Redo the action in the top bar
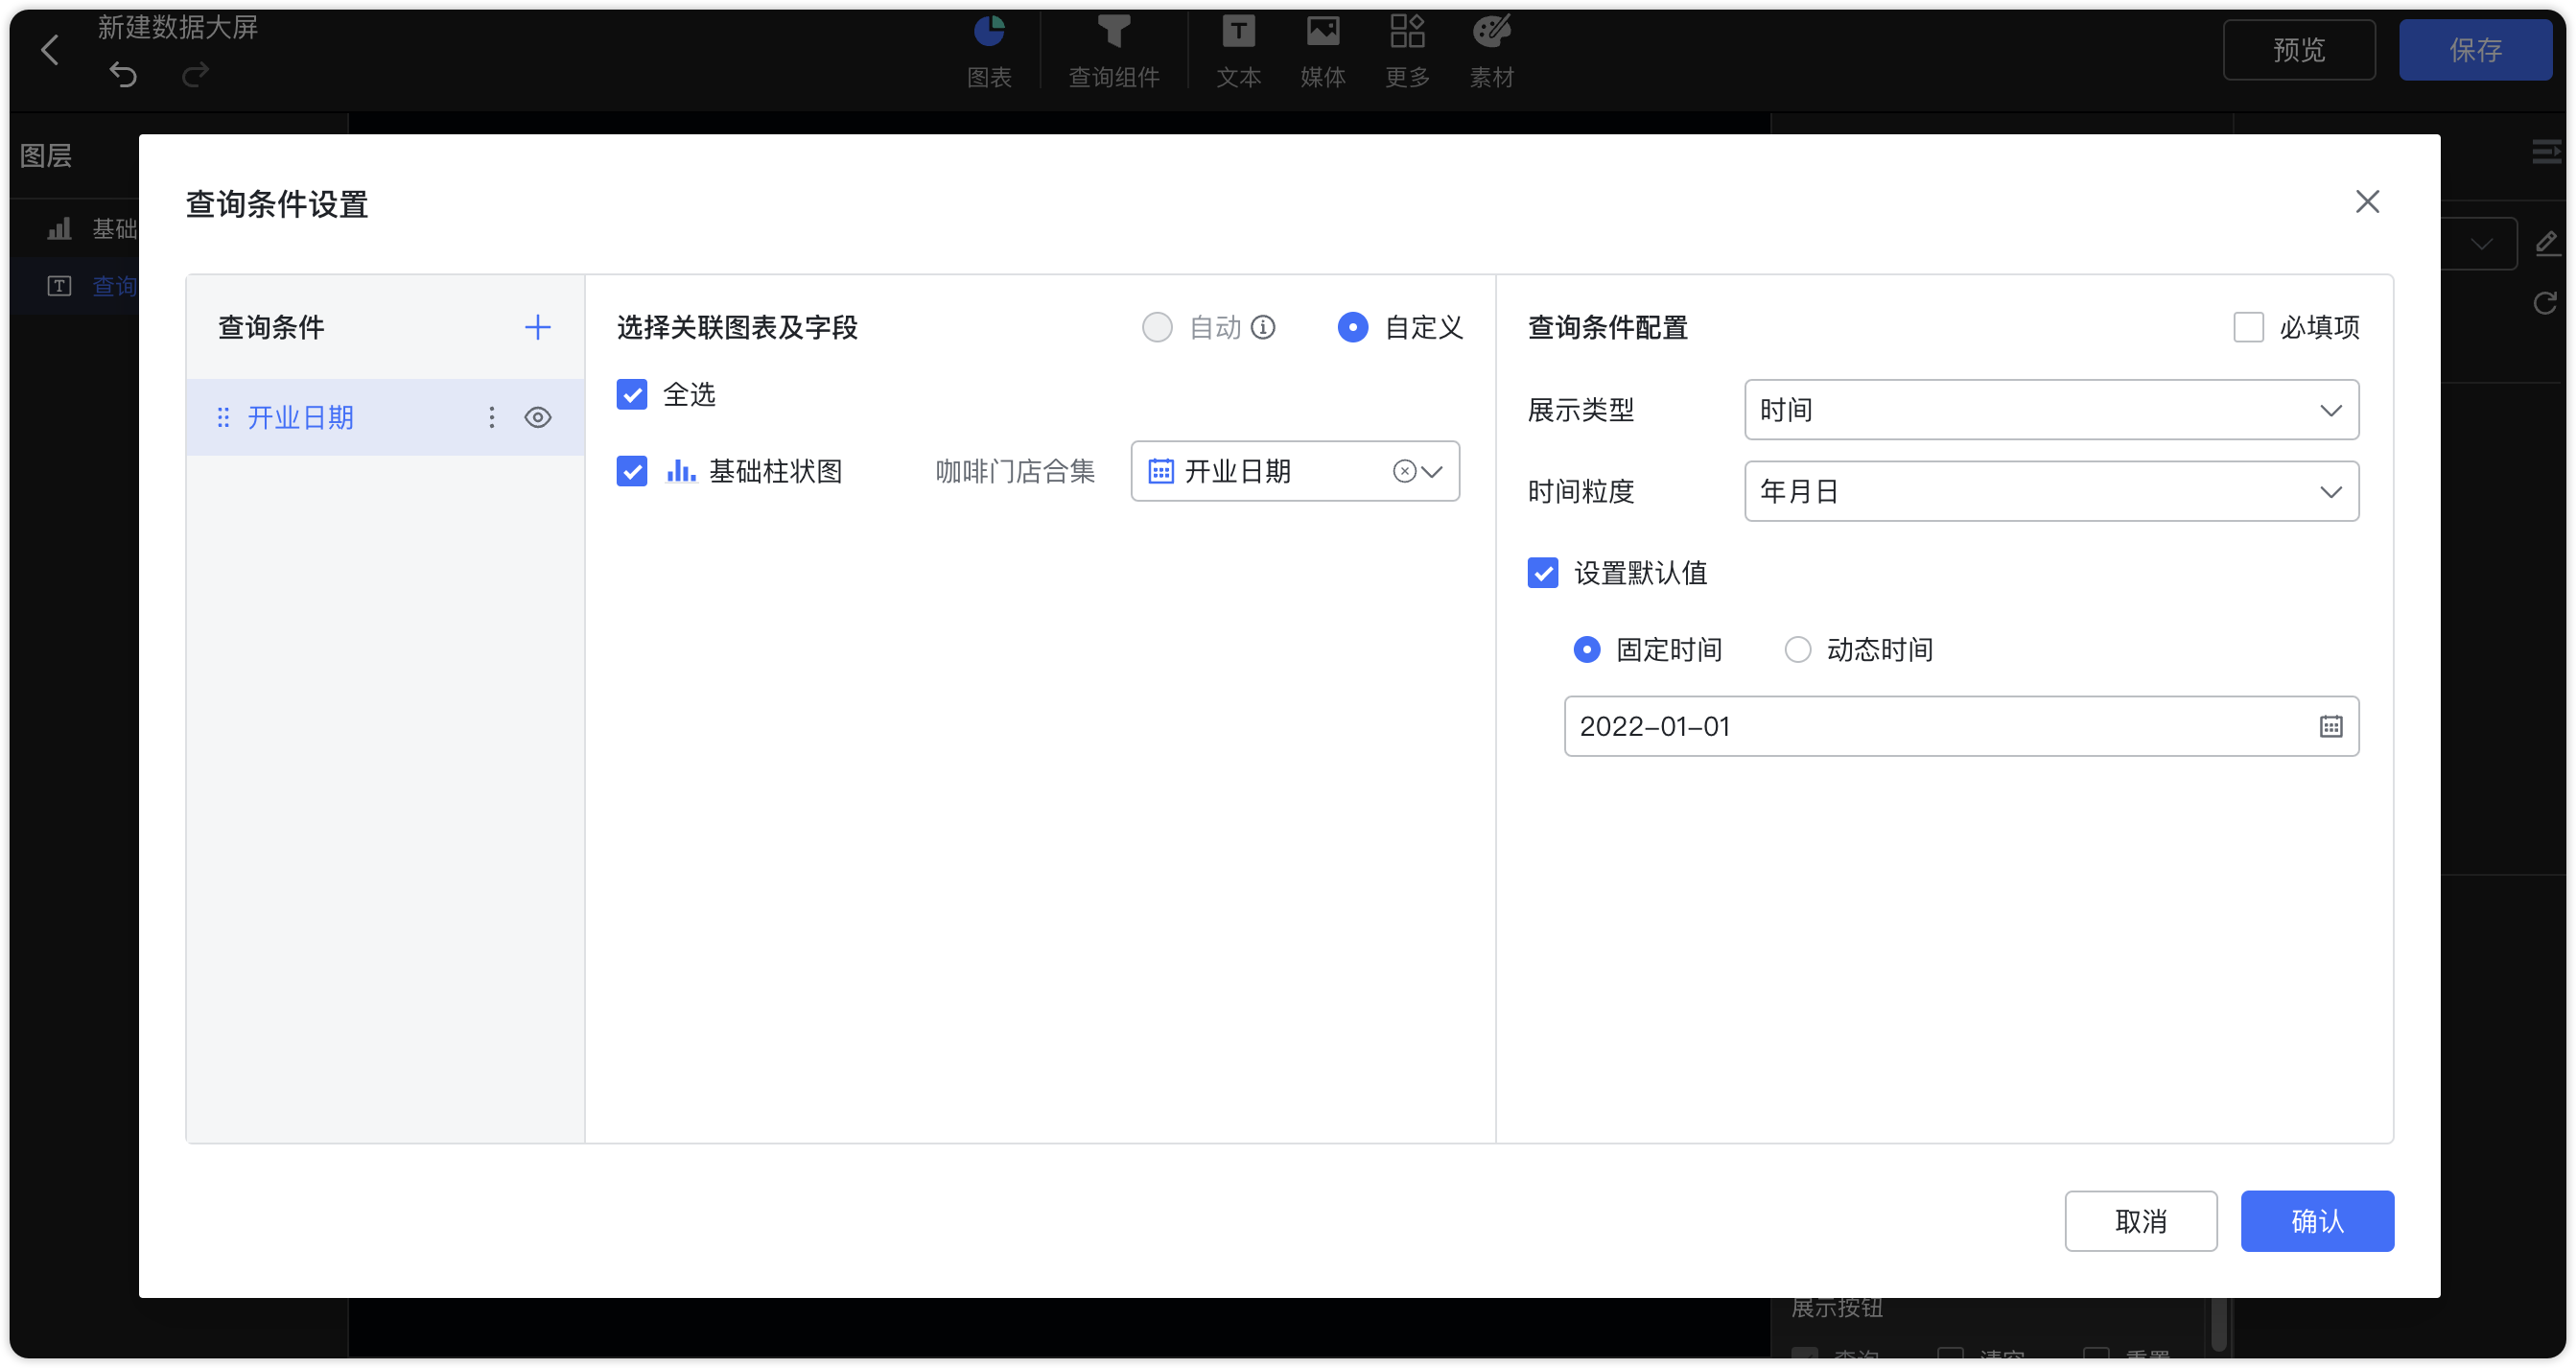 196,75
